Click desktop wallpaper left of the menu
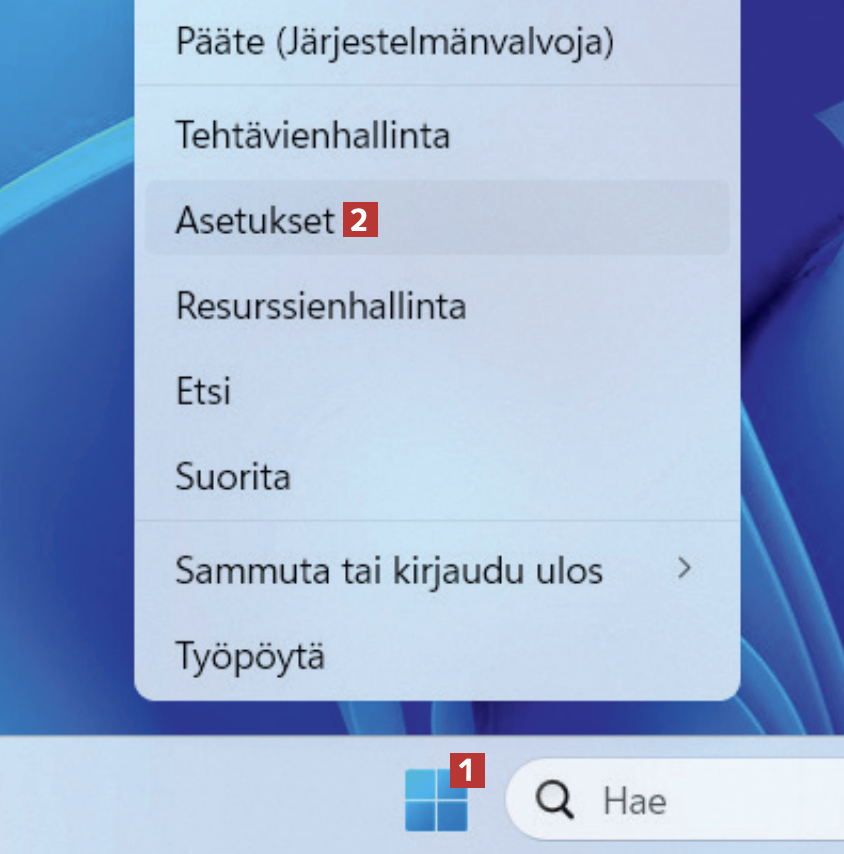 [65, 400]
